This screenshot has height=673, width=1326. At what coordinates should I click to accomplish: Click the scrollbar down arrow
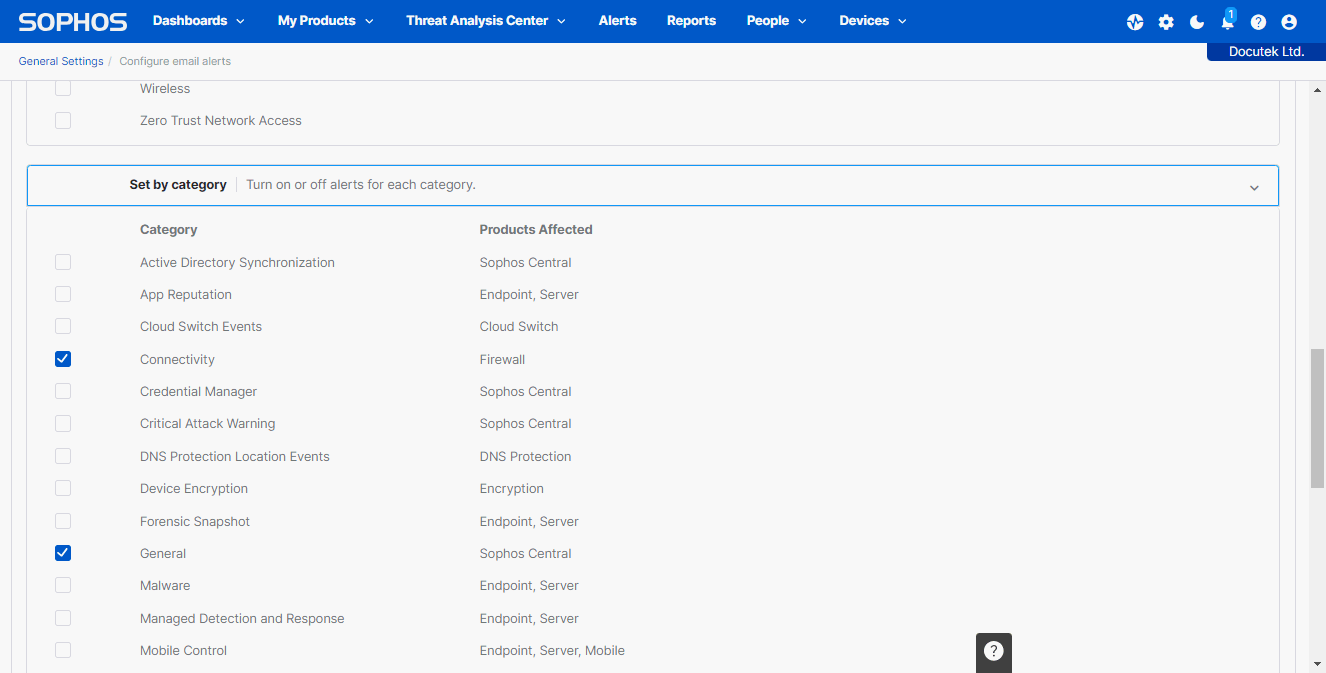pyautogui.click(x=1317, y=663)
